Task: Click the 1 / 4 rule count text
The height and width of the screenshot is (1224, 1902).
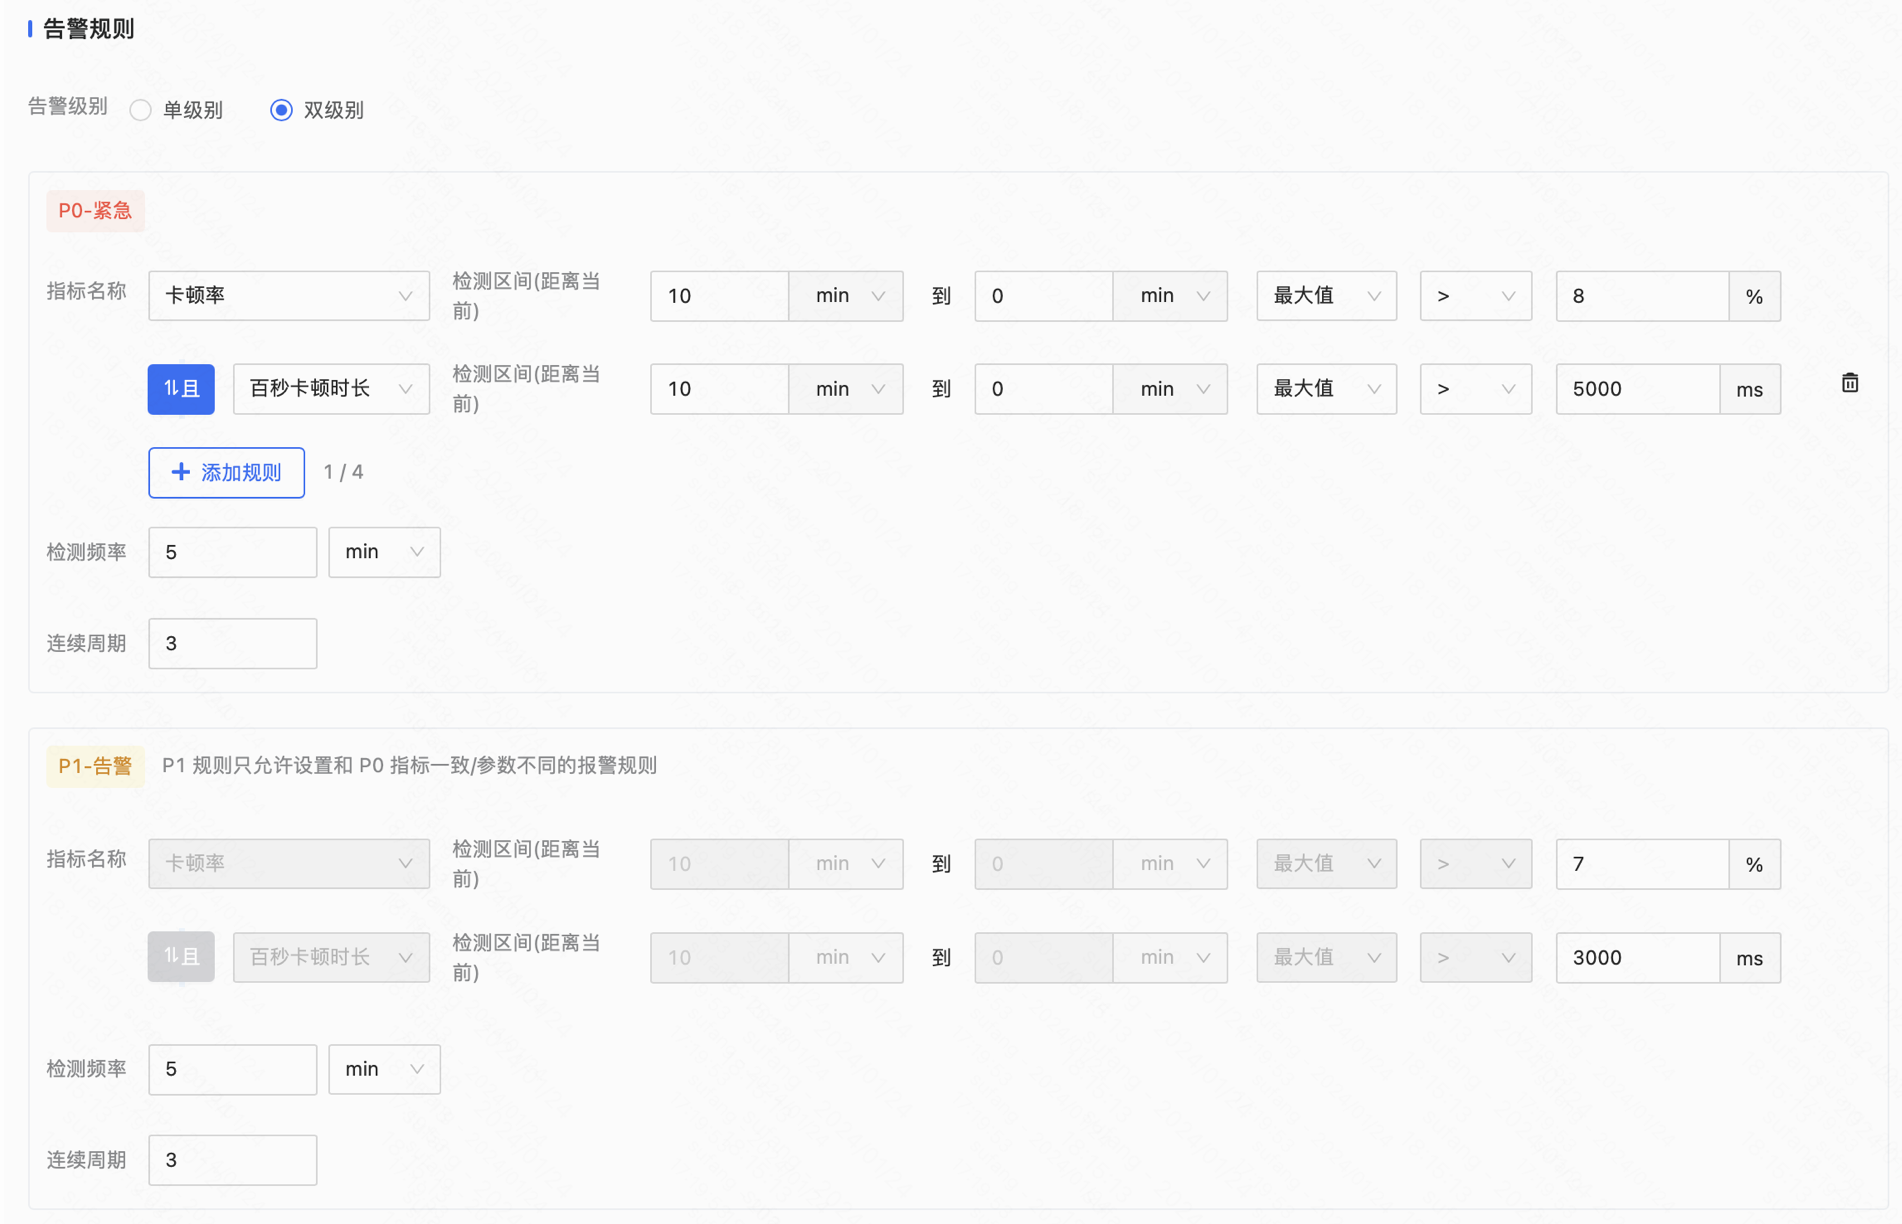Action: pos(343,472)
